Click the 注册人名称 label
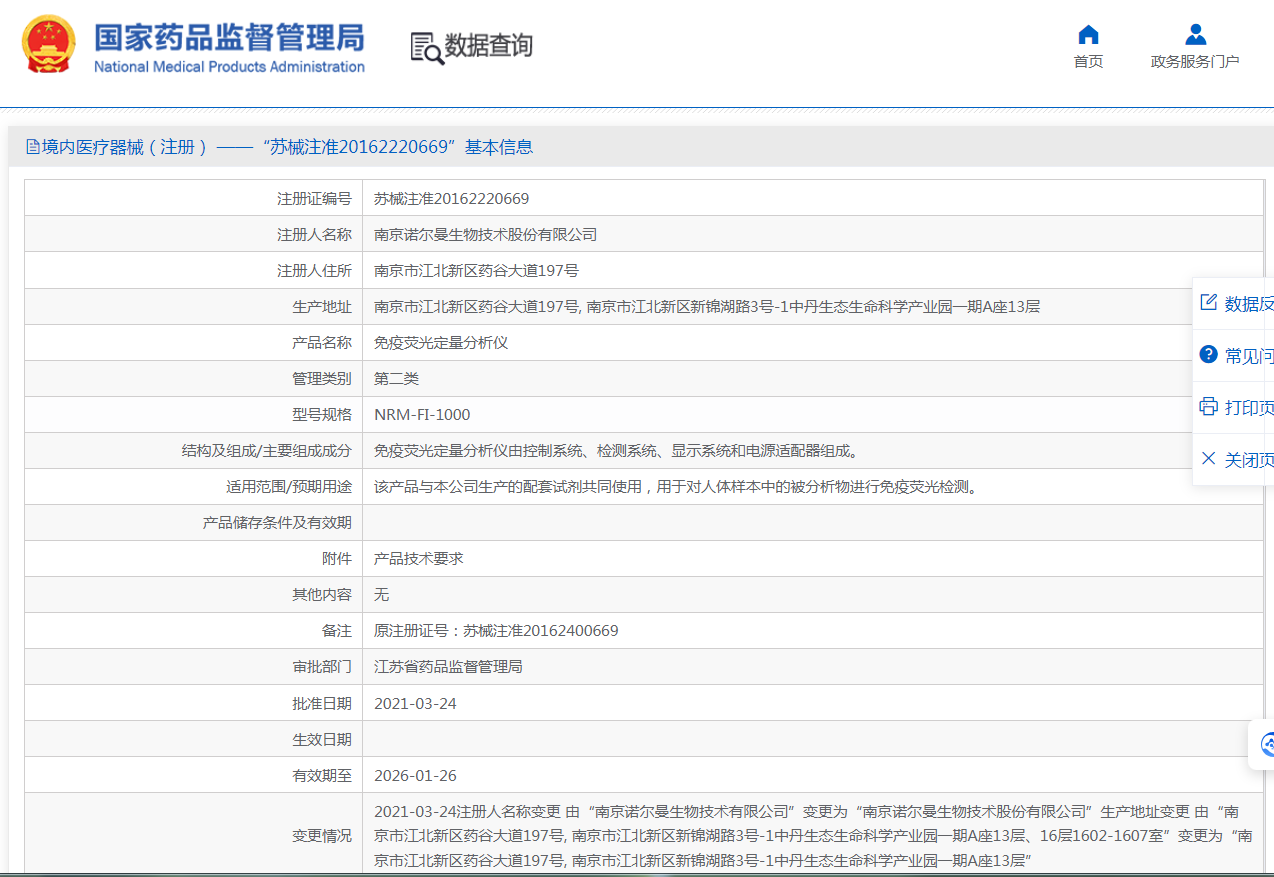The height and width of the screenshot is (877, 1274). click(x=314, y=235)
